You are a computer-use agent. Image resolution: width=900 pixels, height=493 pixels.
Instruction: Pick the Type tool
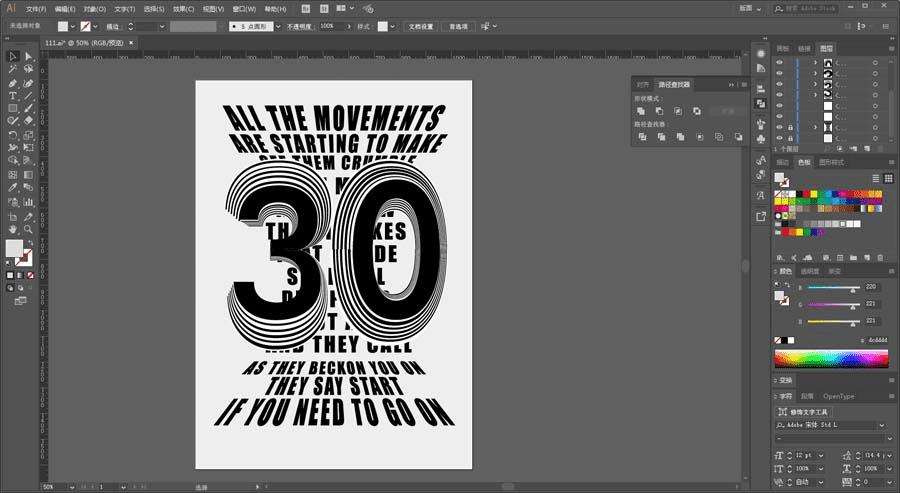click(13, 95)
